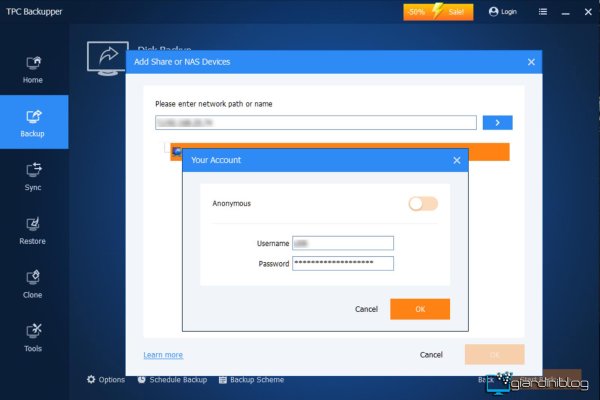Screen dimensions: 600x400
Task: Select the Backup sidebar item
Action: tap(34, 122)
